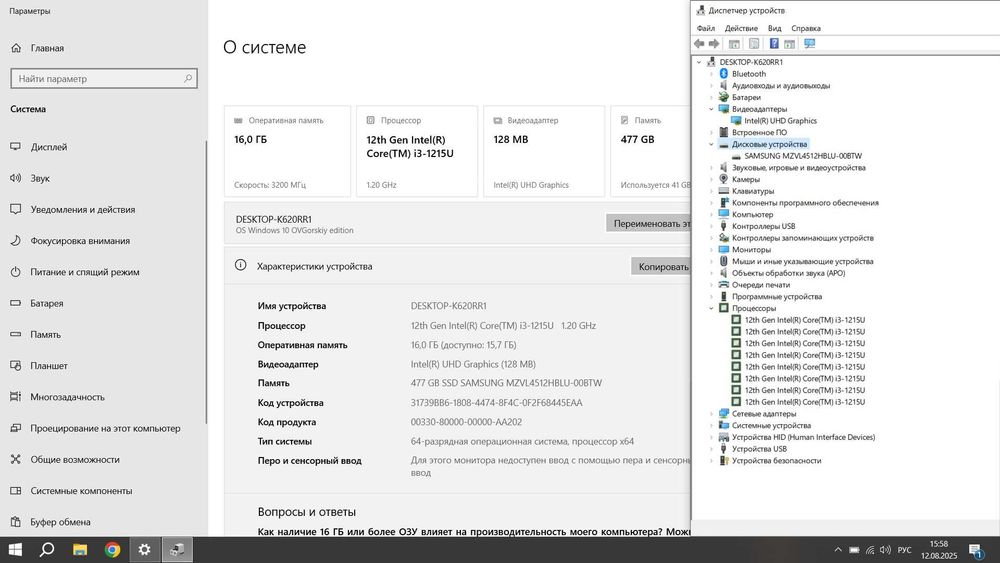Click the Back arrow in Device Manager toolbar
Viewport: 1000px width, 563px height.
tap(699, 44)
